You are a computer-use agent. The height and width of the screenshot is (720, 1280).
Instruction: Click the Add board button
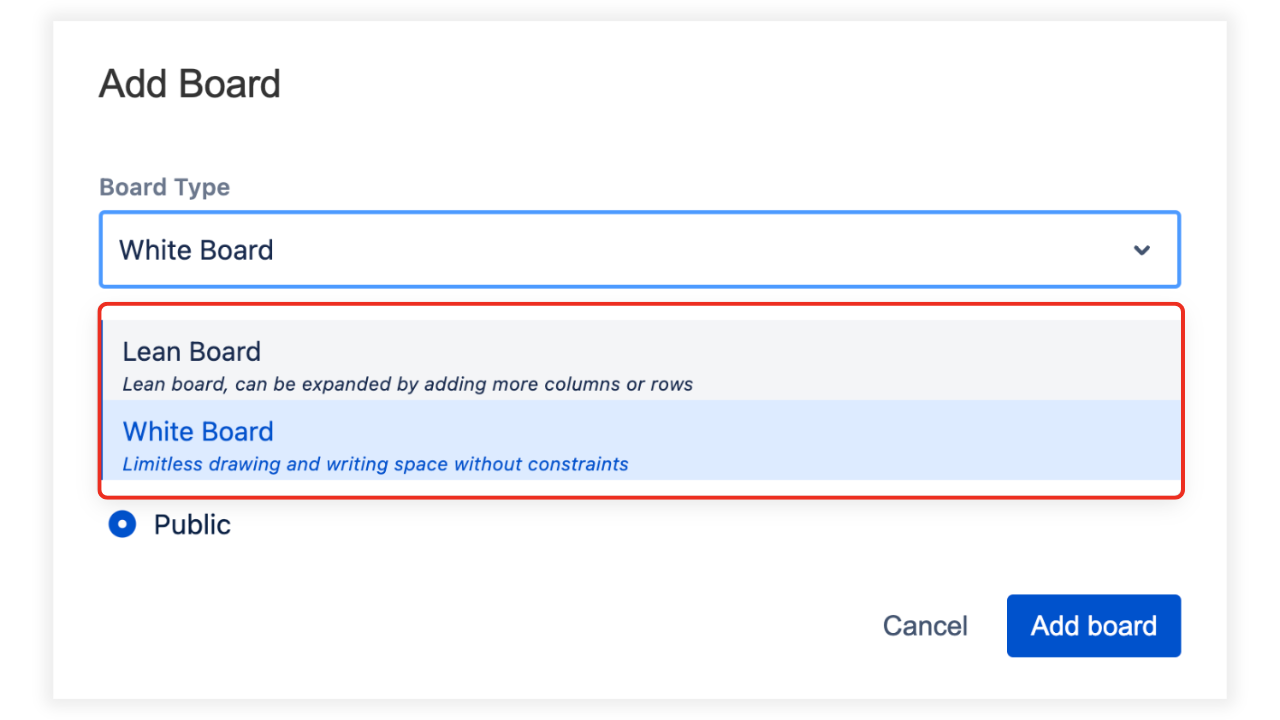pyautogui.click(x=1093, y=626)
